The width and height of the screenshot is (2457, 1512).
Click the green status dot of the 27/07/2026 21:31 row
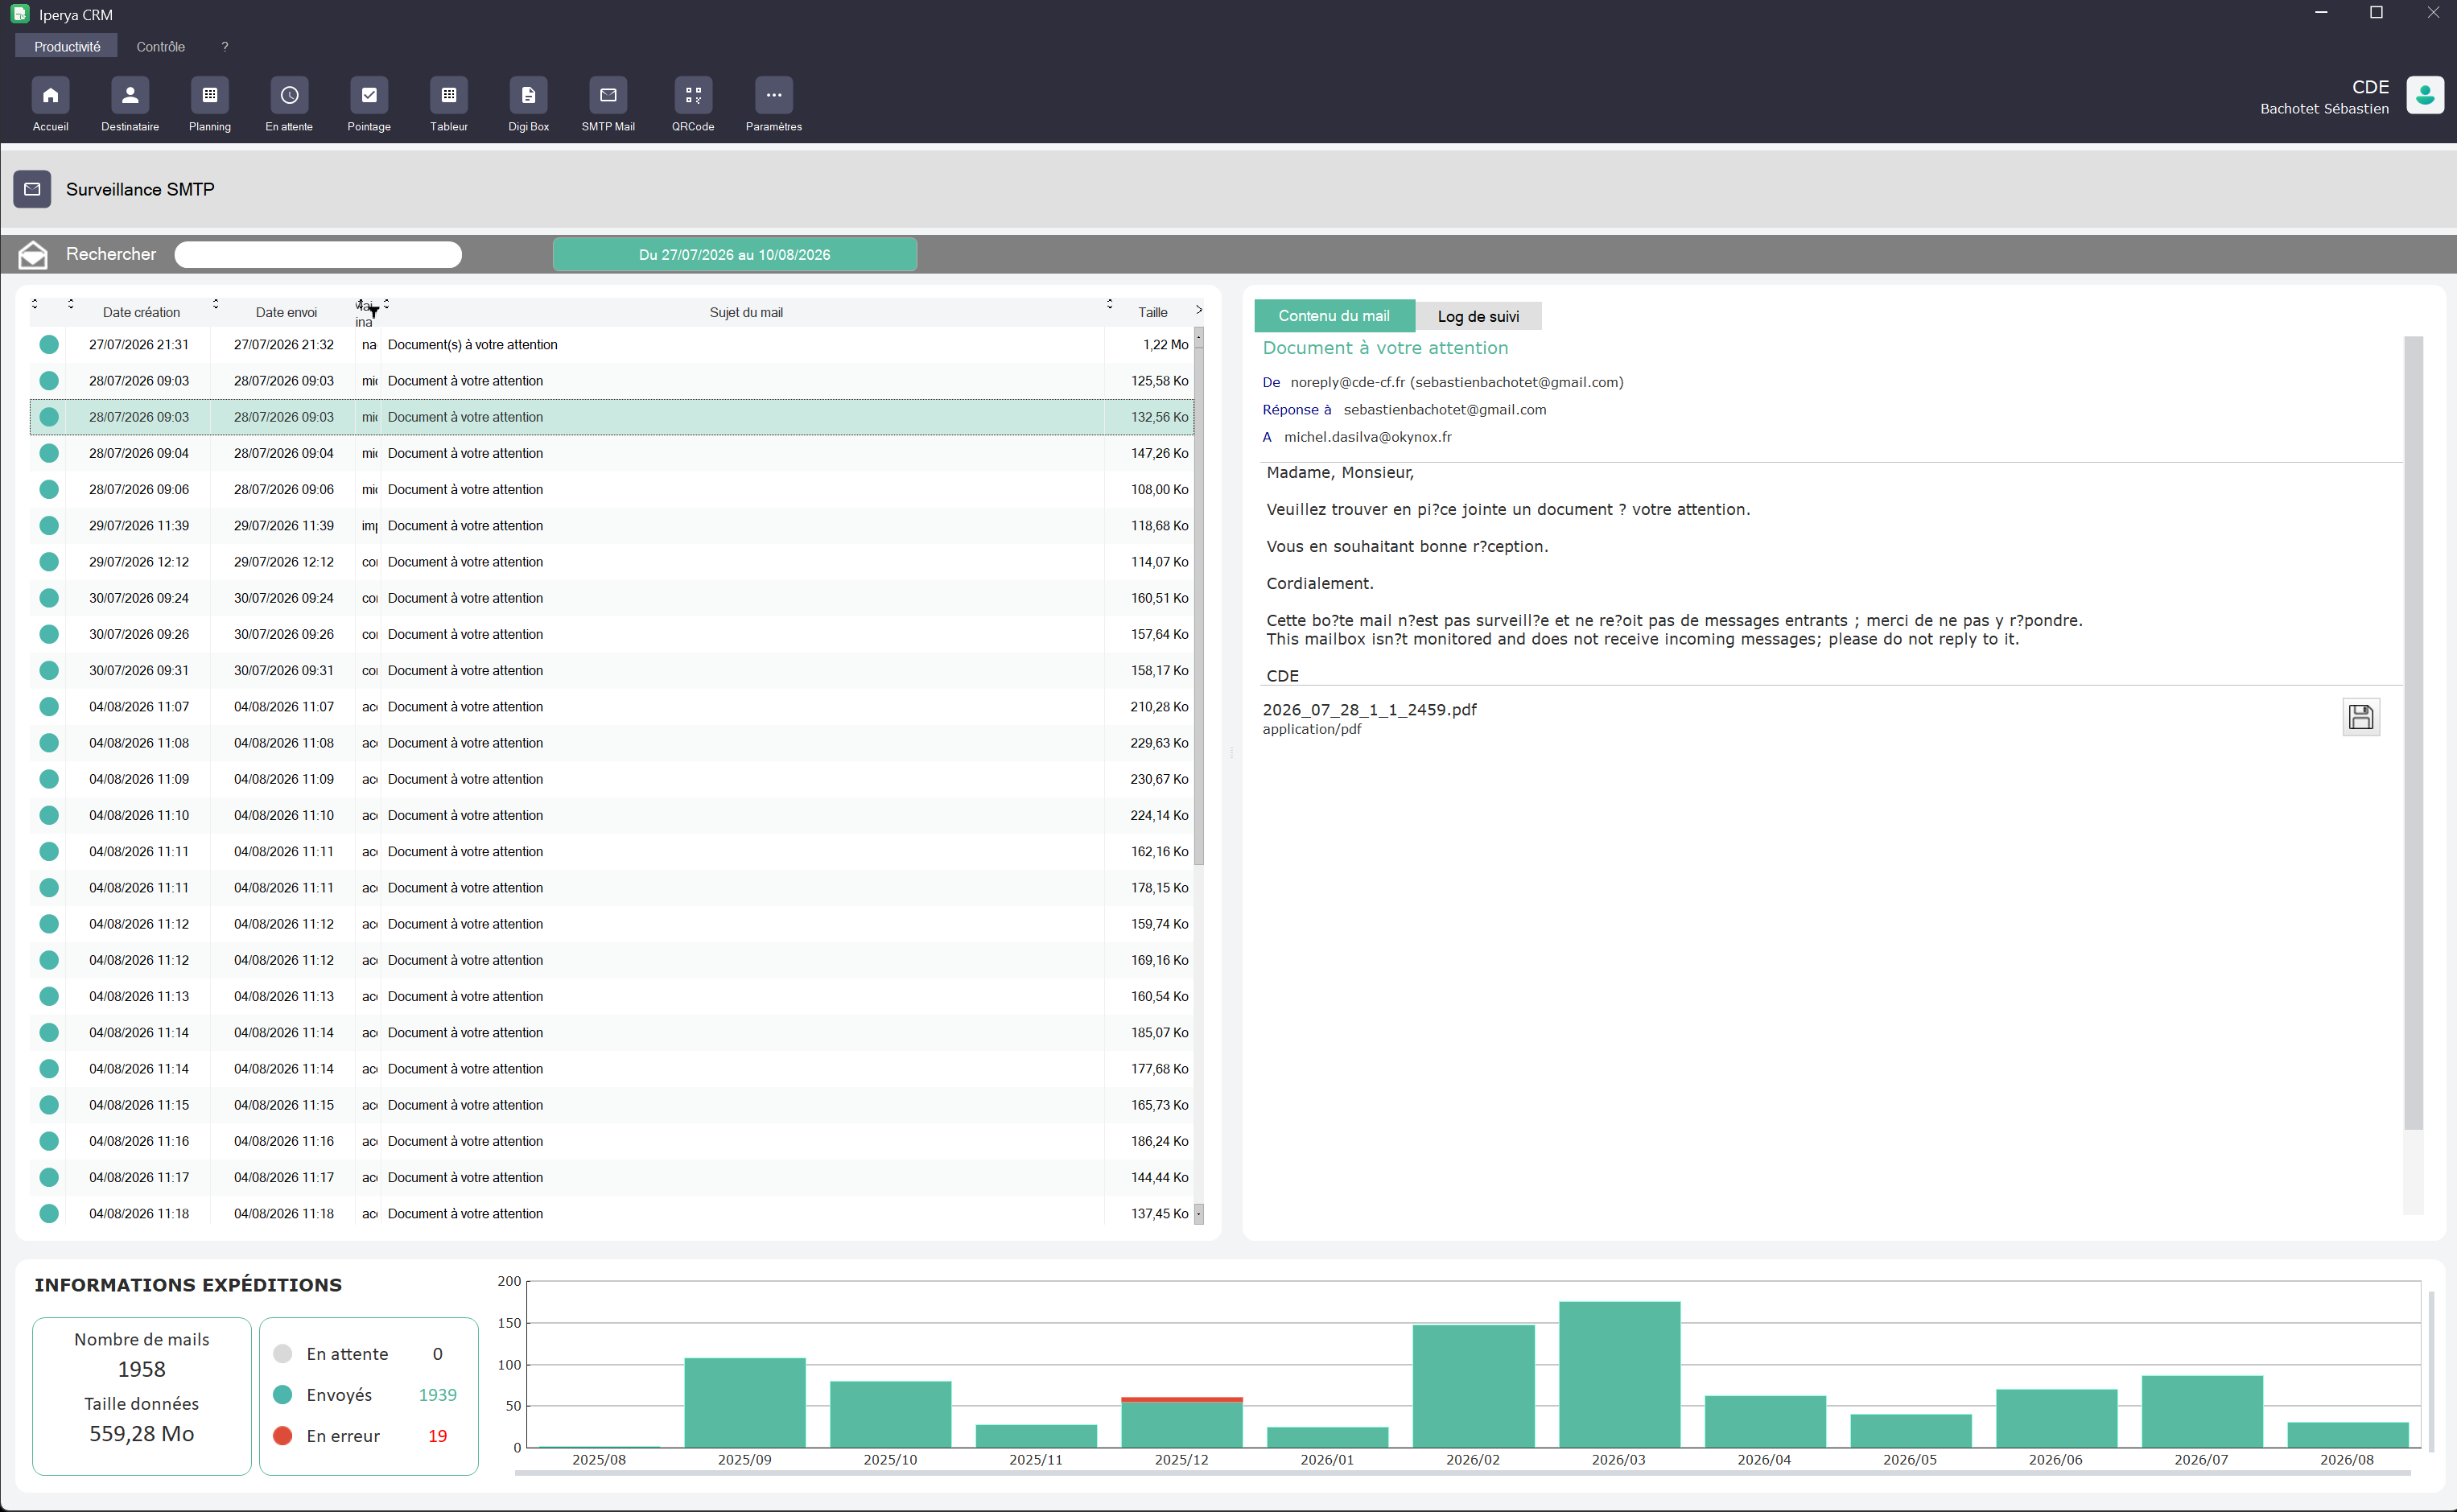[48, 345]
